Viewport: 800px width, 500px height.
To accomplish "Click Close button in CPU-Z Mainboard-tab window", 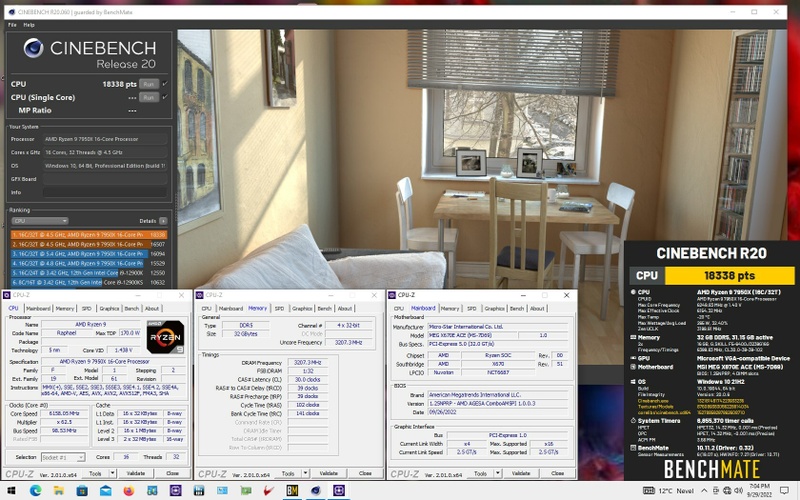I will pos(558,473).
